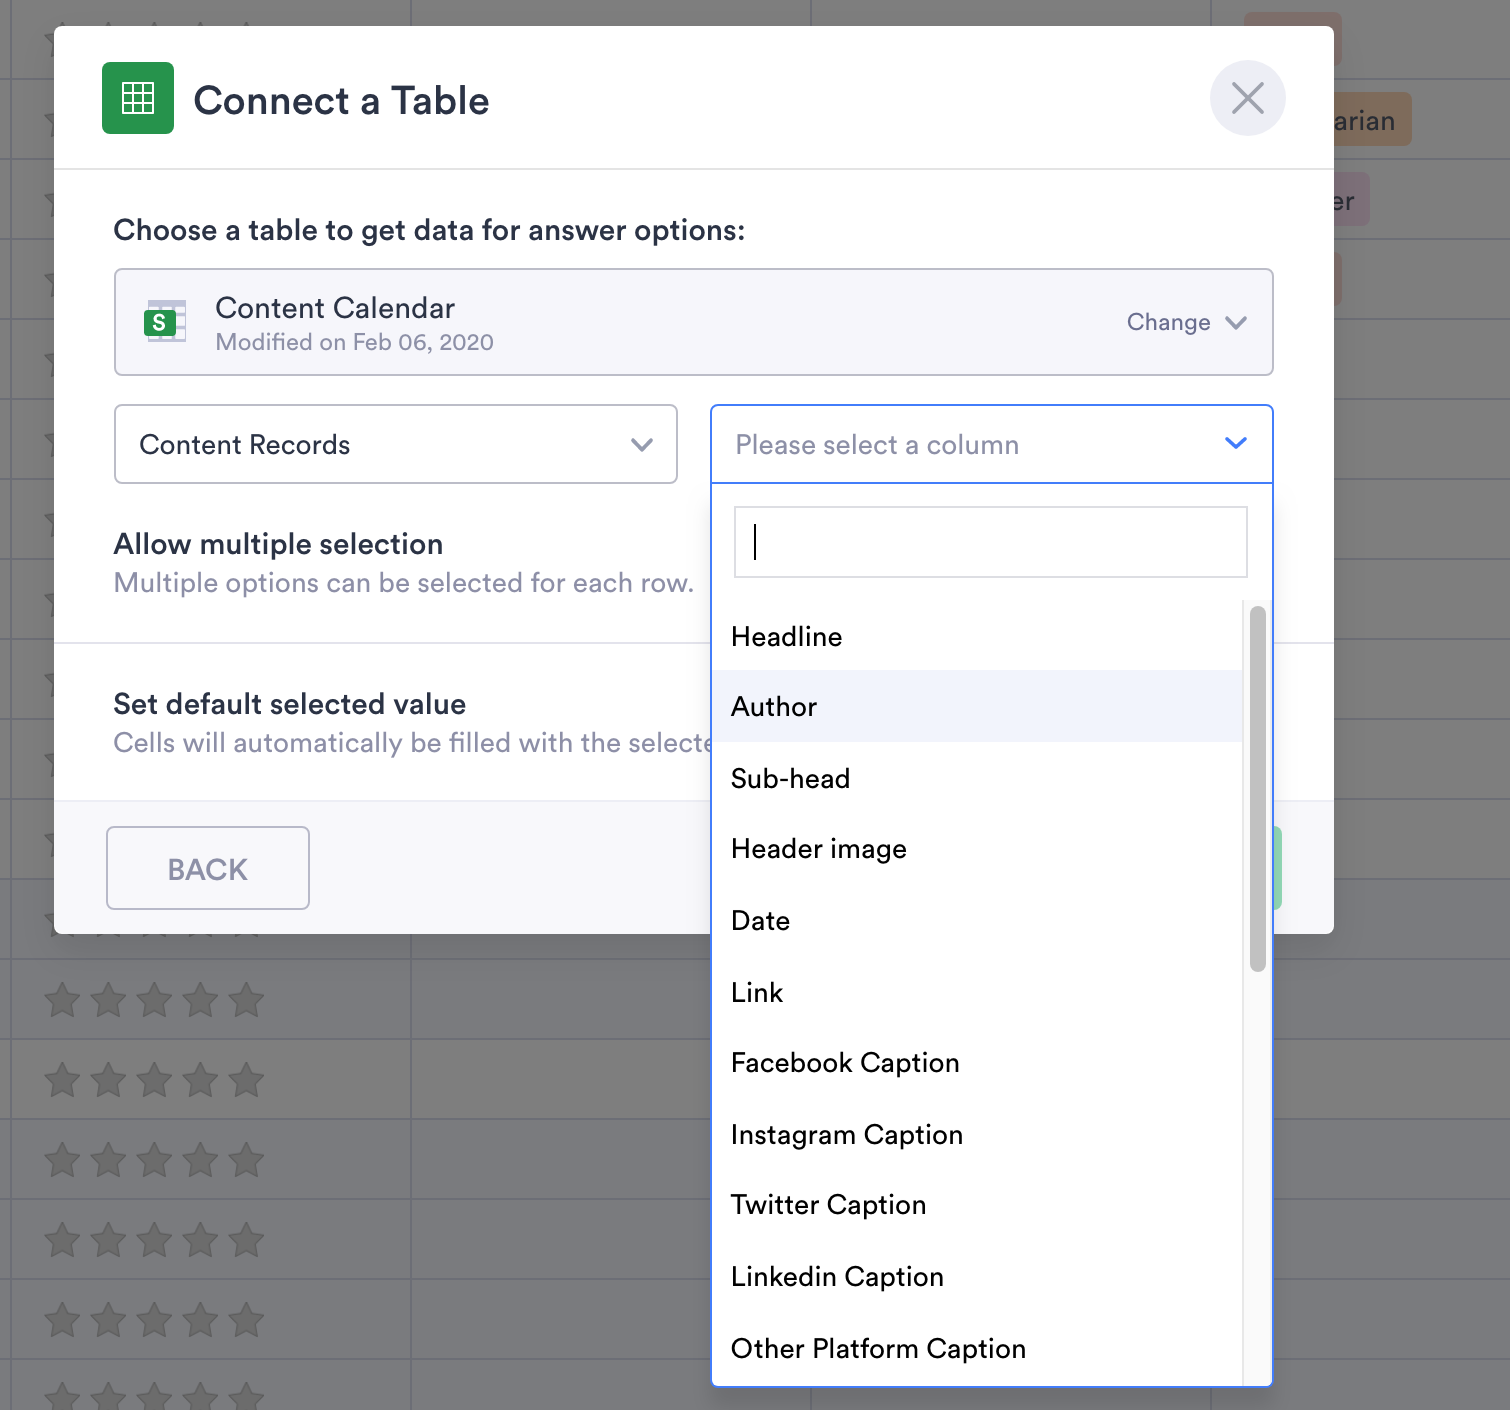Collapse the column selection dropdown
This screenshot has height=1410, width=1510.
coord(1235,443)
